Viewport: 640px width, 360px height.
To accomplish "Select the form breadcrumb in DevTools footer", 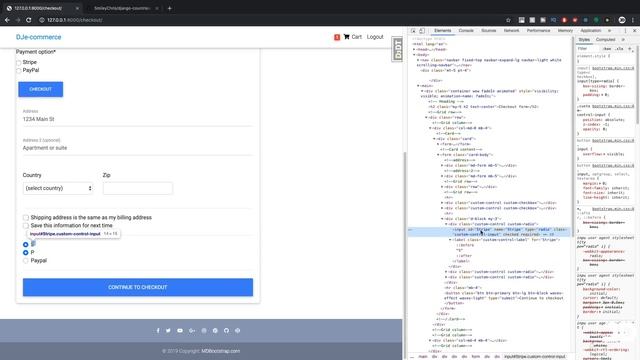I will click(476, 357).
